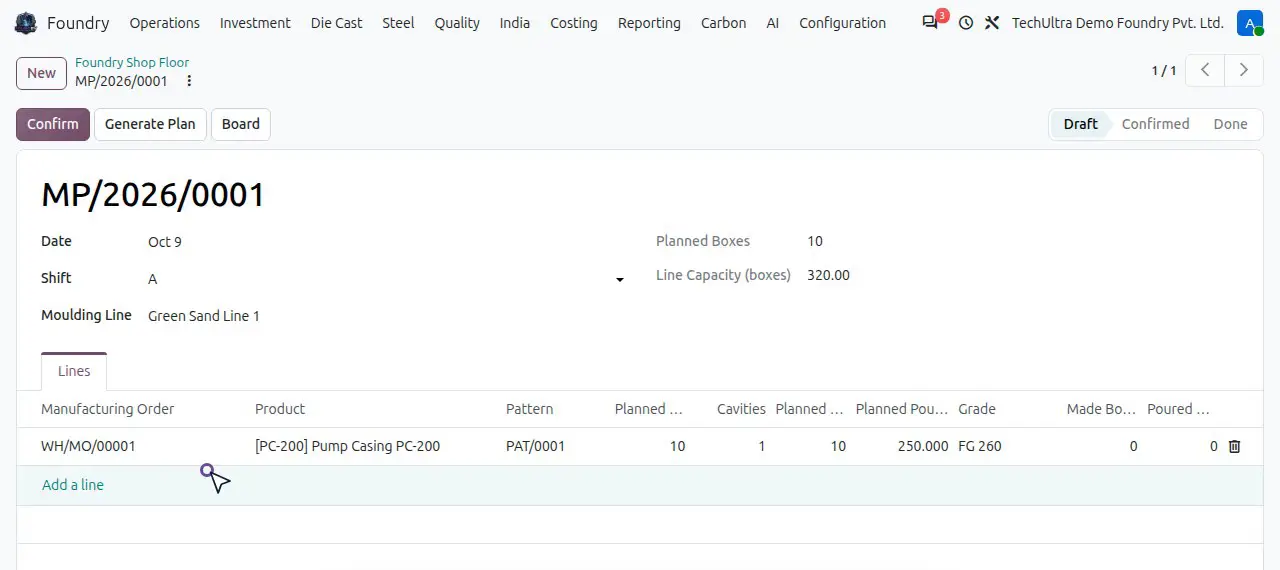Click the FG 260 grade cell

pos(980,447)
